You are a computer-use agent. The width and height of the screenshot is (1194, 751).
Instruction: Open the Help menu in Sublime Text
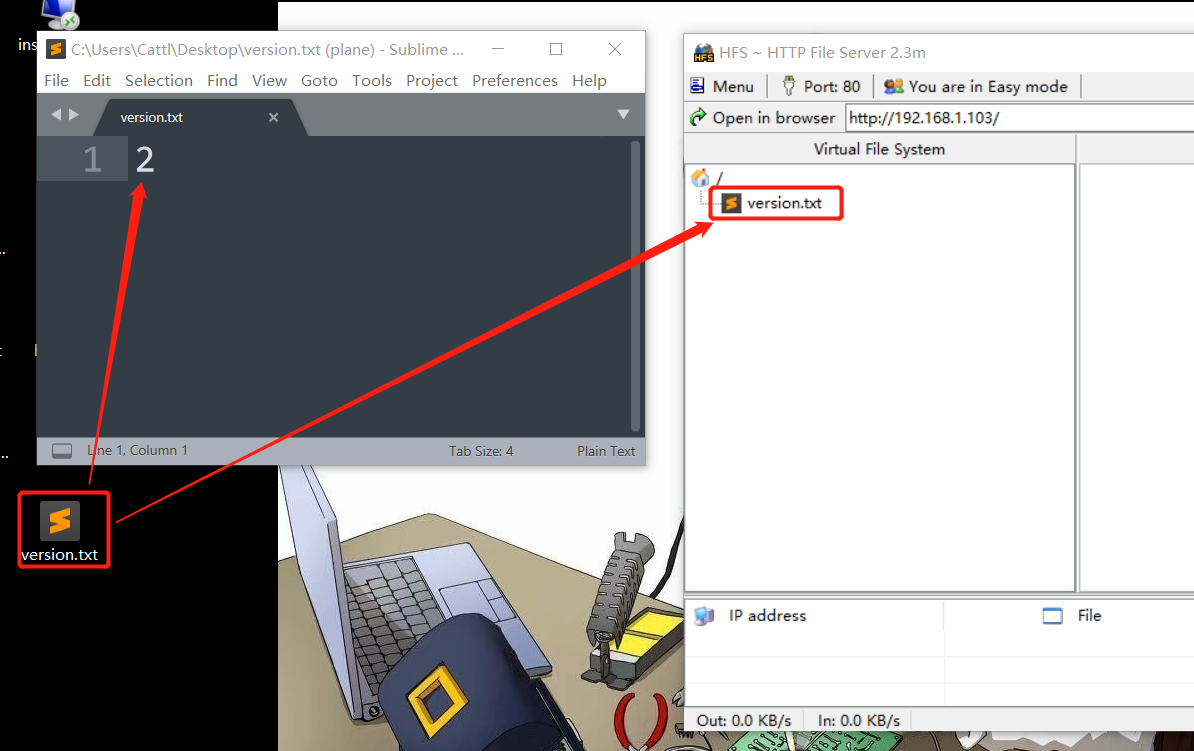click(589, 81)
